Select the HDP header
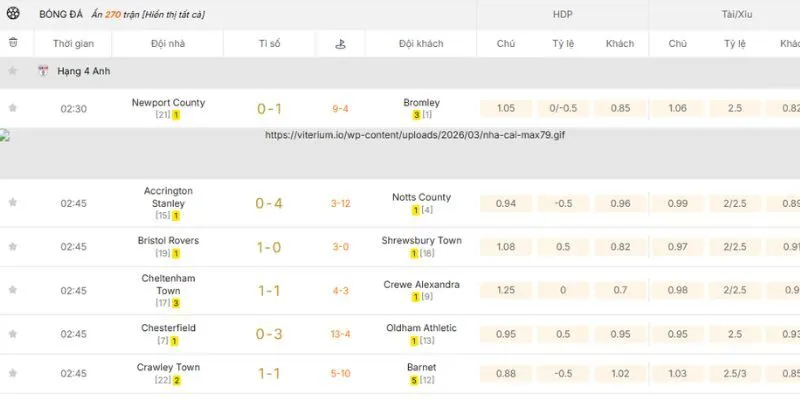 coord(563,15)
